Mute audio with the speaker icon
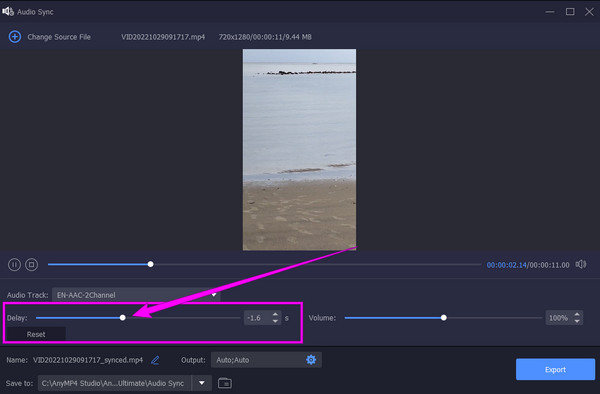This screenshot has height=394, width=600. (580, 264)
